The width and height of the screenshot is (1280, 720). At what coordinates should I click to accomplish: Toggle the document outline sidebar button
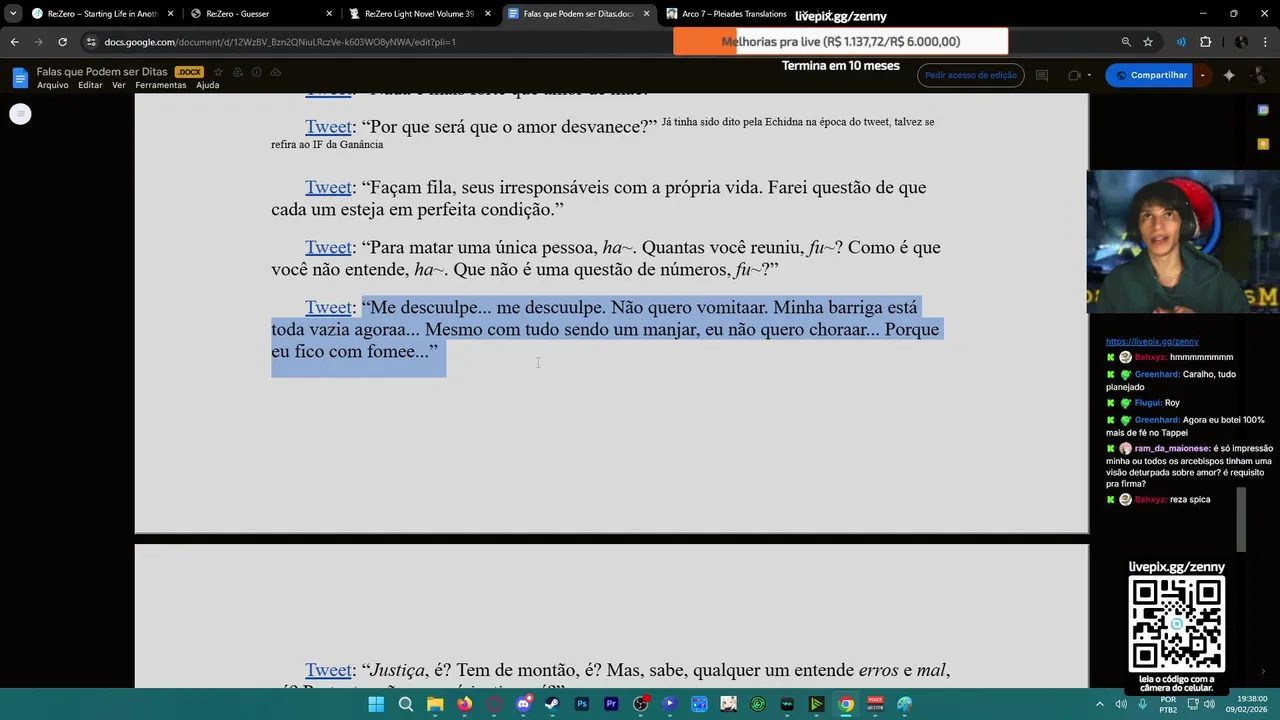pos(20,114)
